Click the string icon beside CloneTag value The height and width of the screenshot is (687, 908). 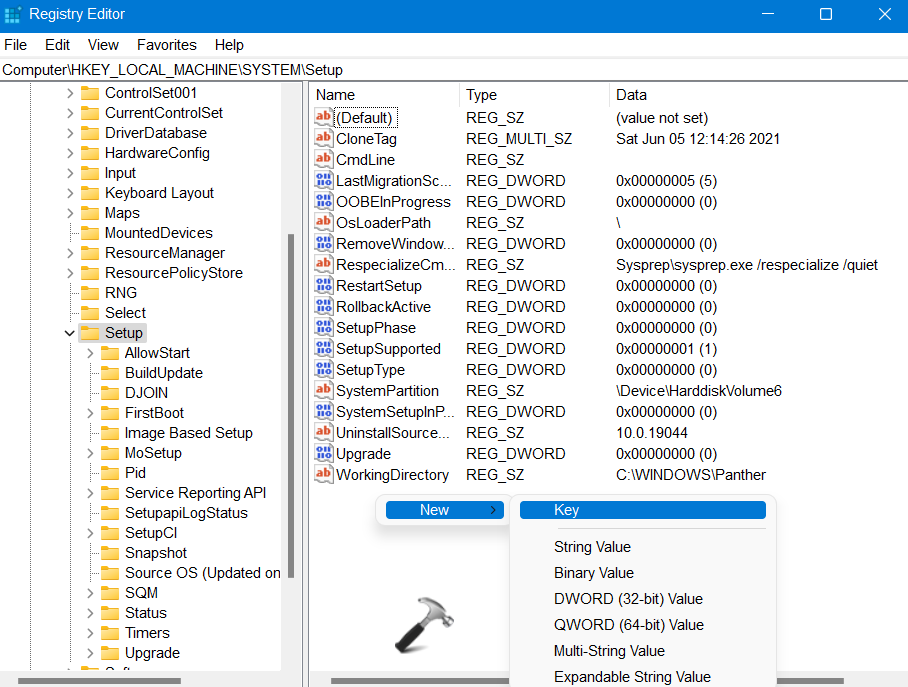323,139
